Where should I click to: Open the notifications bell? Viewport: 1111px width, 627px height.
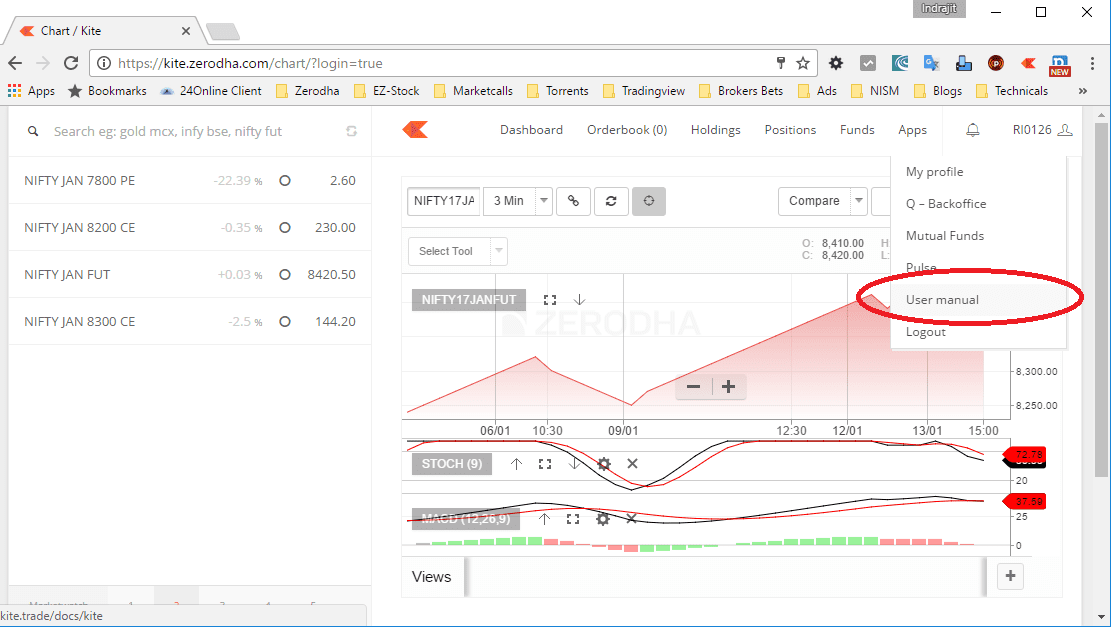tap(973, 130)
